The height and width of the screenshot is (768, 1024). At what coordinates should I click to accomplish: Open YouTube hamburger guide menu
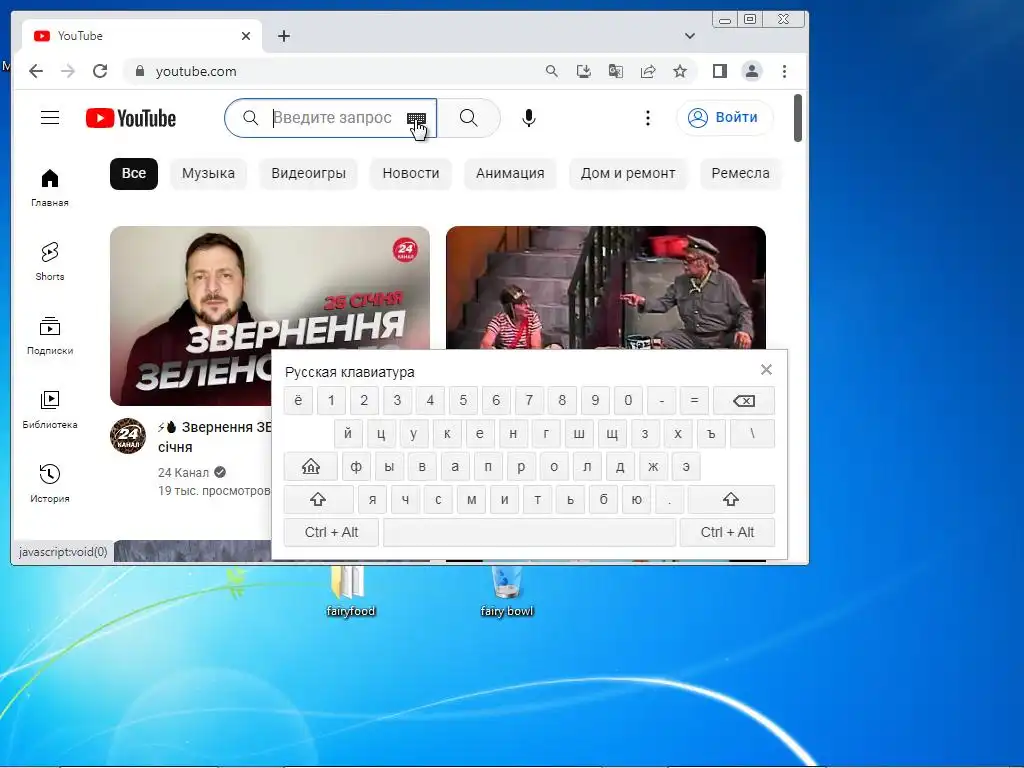(x=50, y=118)
